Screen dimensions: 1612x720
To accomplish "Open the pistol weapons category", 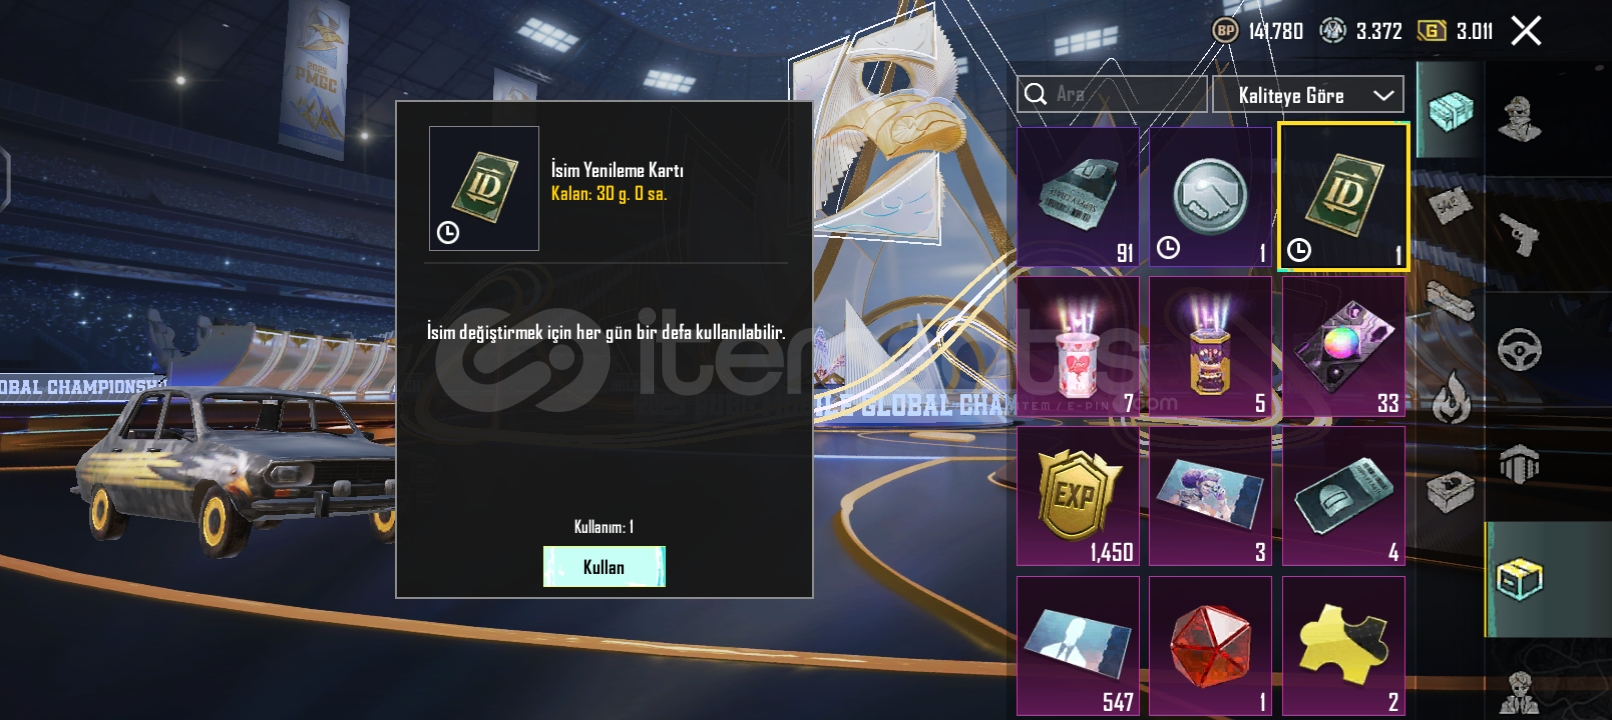I will [1519, 234].
